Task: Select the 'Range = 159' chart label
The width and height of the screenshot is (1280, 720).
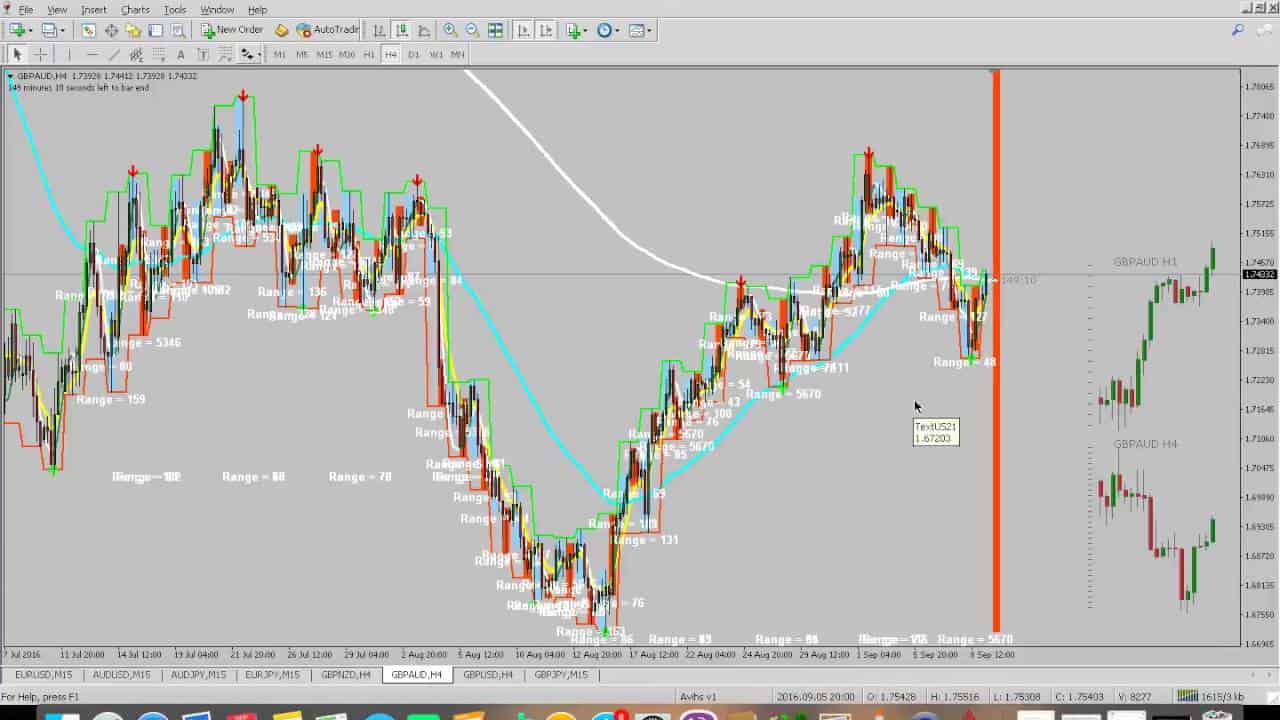Action: (111, 400)
